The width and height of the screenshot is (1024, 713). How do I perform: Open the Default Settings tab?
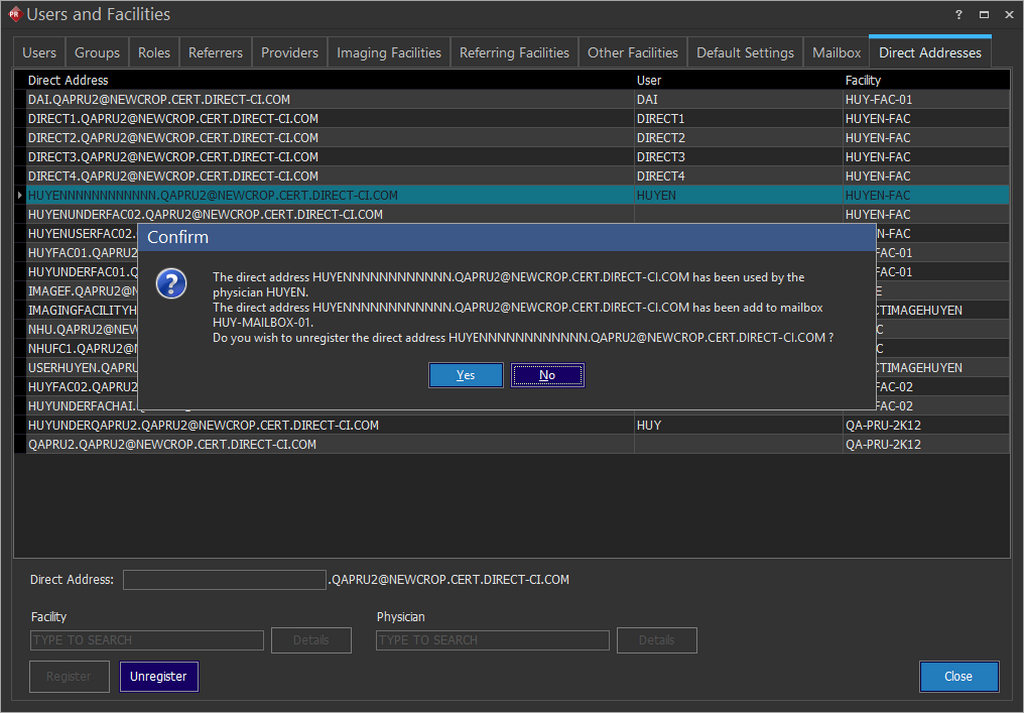coord(745,53)
